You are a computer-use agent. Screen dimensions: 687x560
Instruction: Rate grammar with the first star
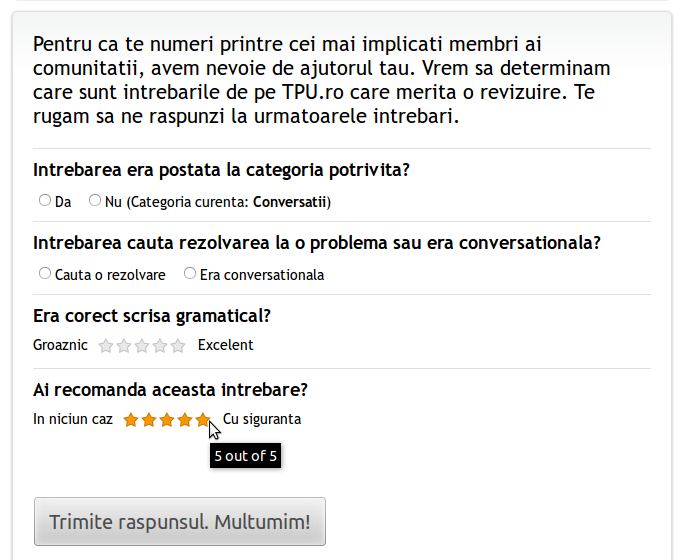coord(106,346)
